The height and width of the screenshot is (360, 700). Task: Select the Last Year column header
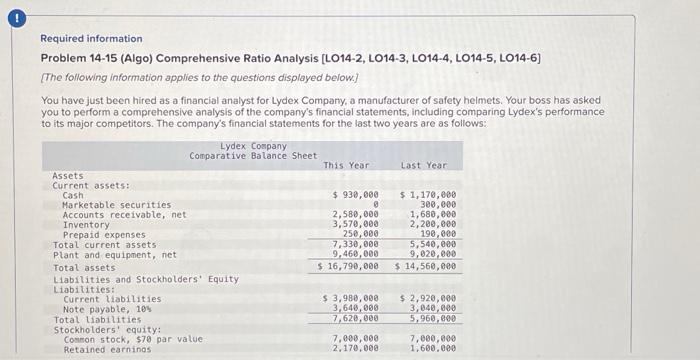click(x=424, y=165)
